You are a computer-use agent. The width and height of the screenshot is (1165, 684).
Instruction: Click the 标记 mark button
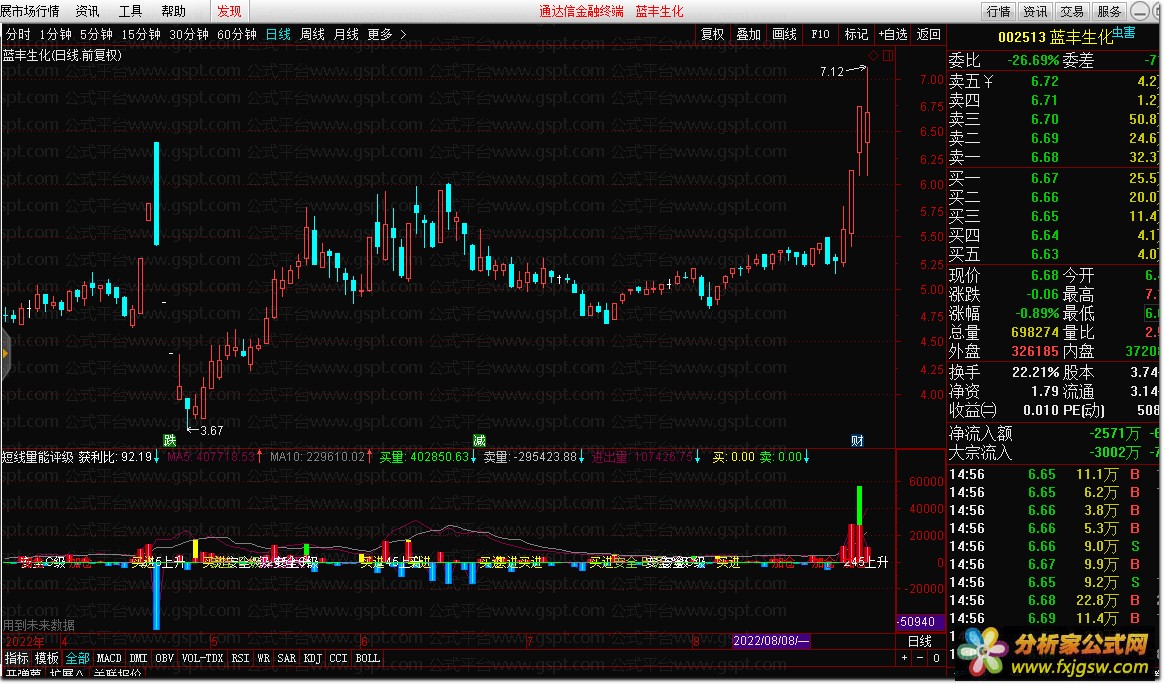tap(856, 34)
